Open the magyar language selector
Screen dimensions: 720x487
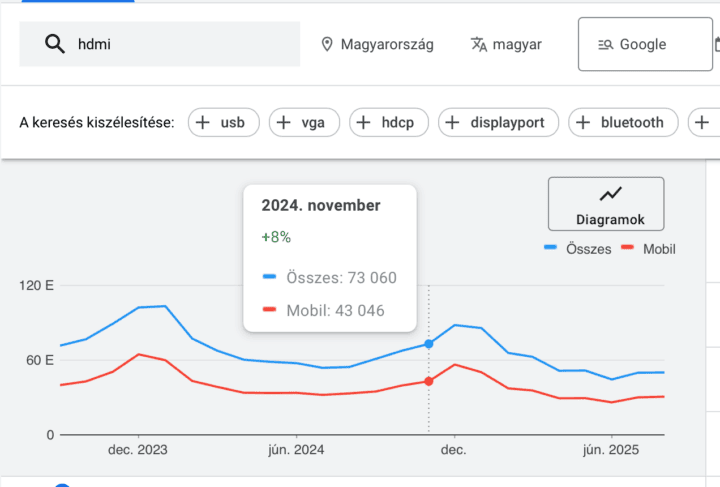click(507, 44)
